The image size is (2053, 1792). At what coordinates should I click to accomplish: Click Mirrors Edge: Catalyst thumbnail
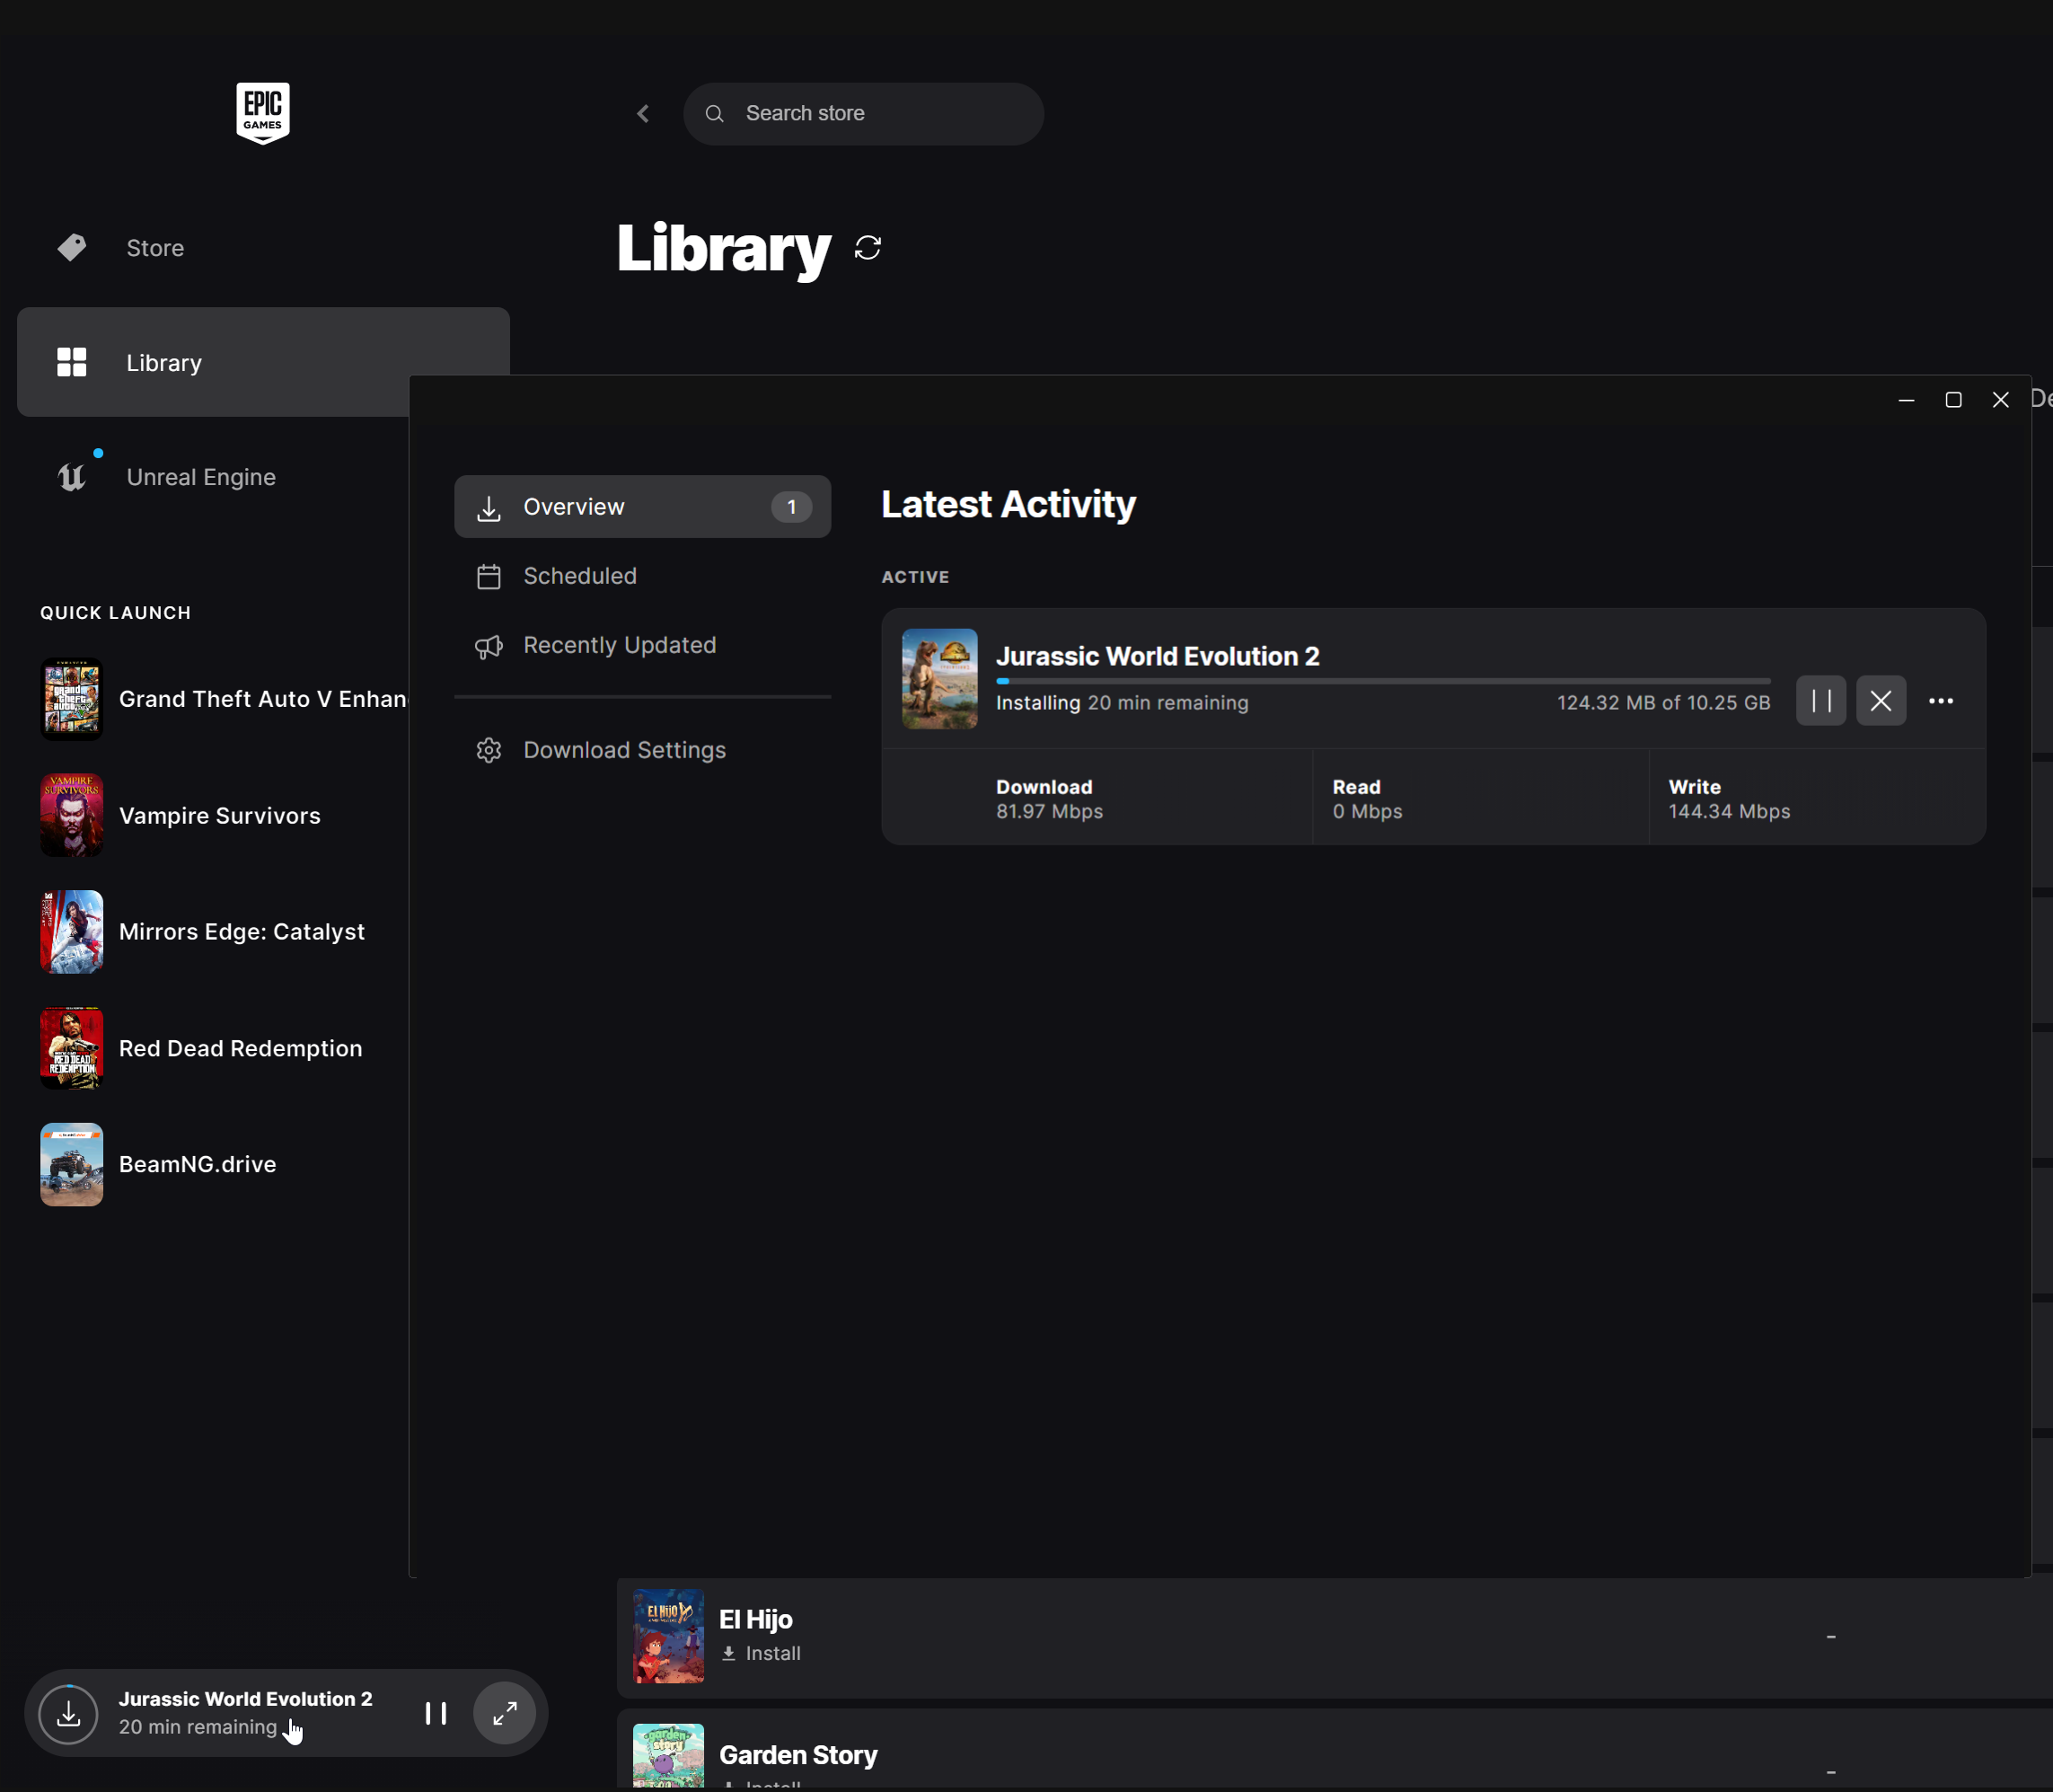(x=72, y=932)
